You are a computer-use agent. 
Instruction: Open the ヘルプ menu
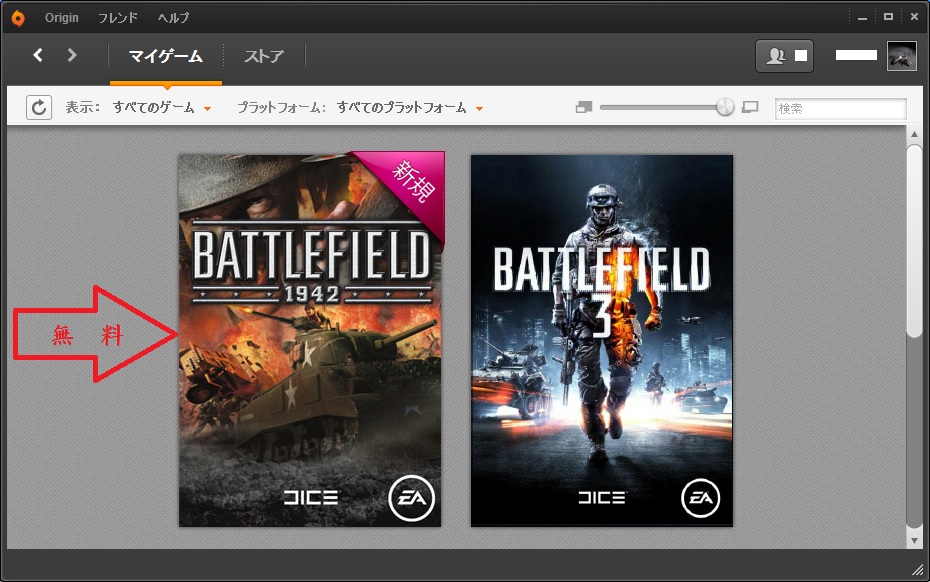(x=173, y=18)
